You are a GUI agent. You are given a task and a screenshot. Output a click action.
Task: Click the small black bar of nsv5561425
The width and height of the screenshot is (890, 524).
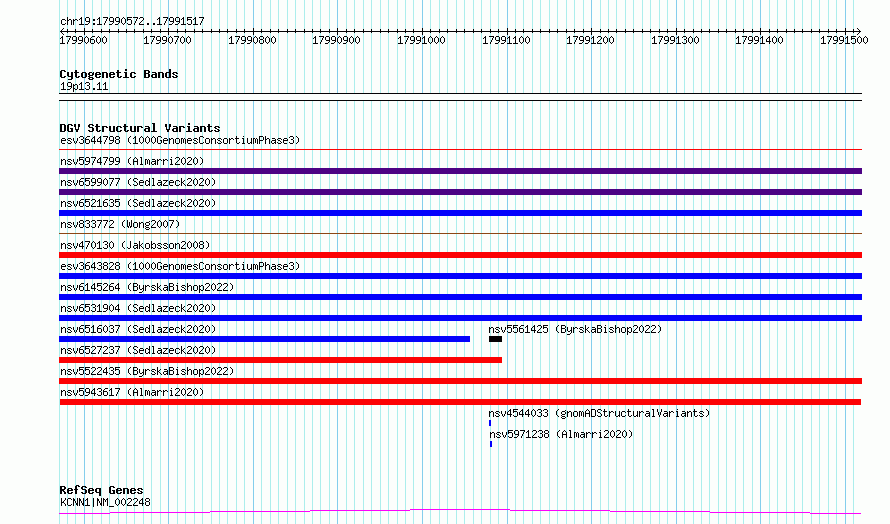click(x=496, y=339)
